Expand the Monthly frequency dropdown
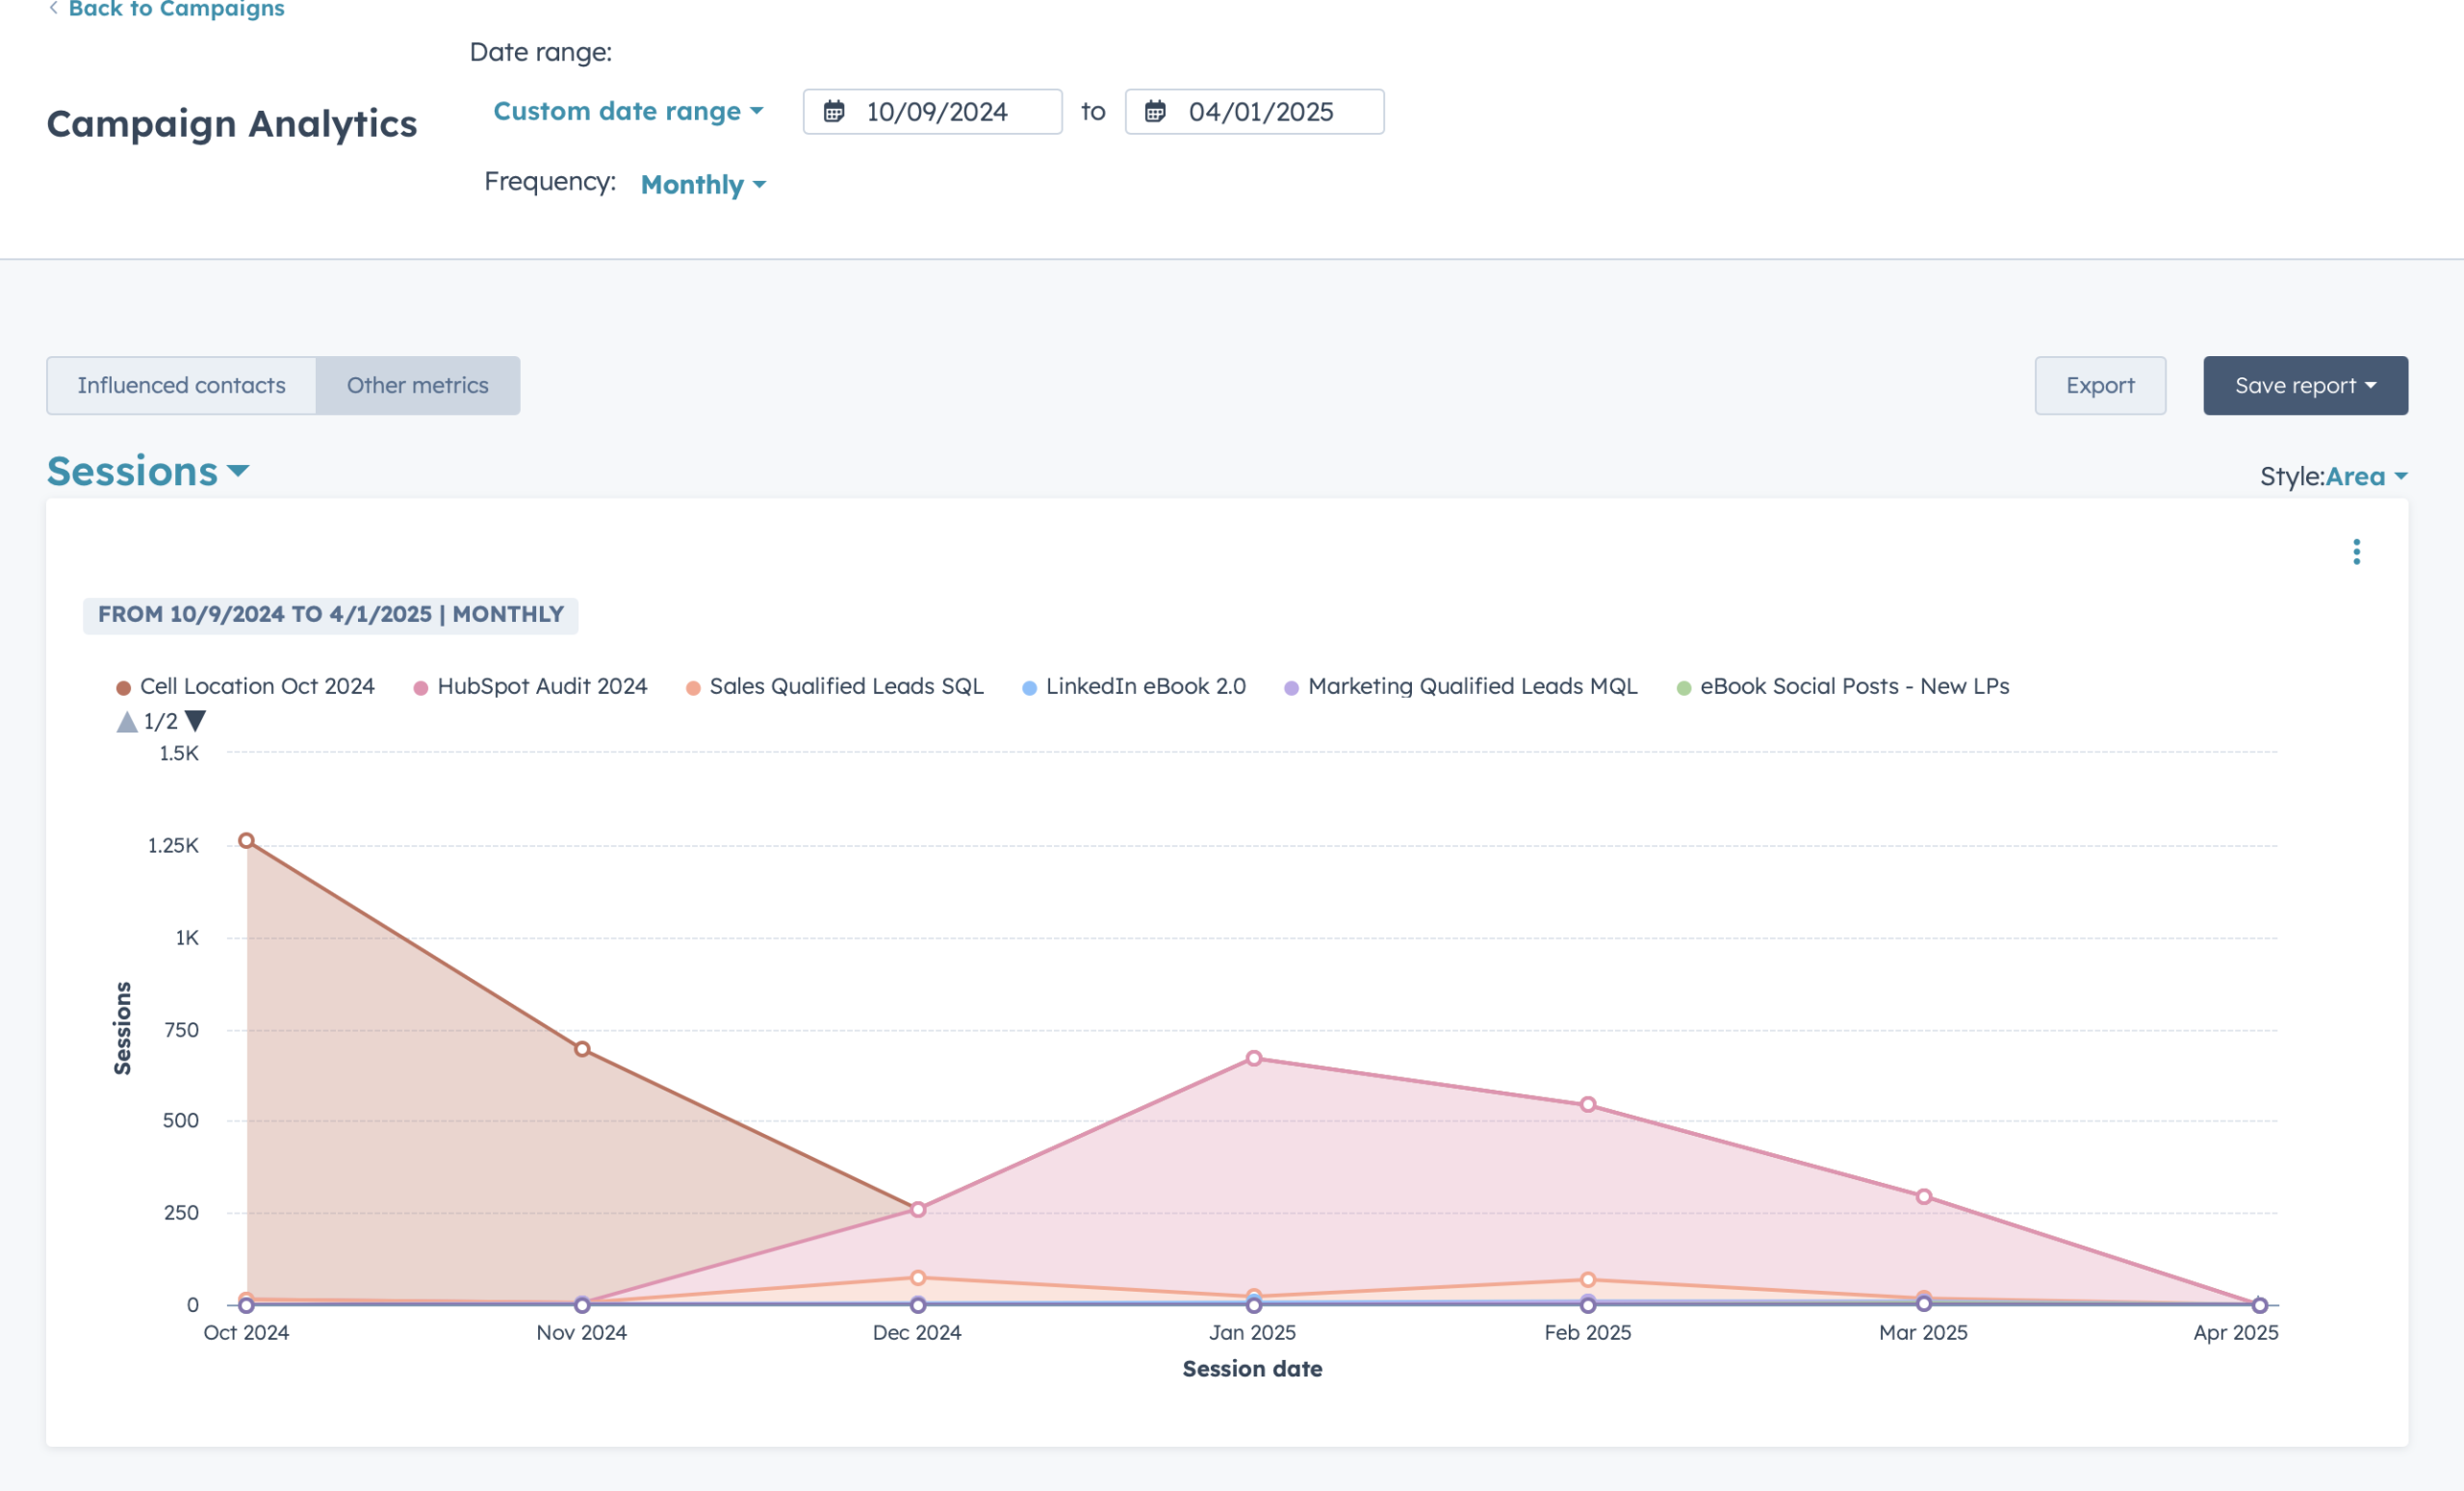Screen dimensions: 2464x1491 (703, 184)
